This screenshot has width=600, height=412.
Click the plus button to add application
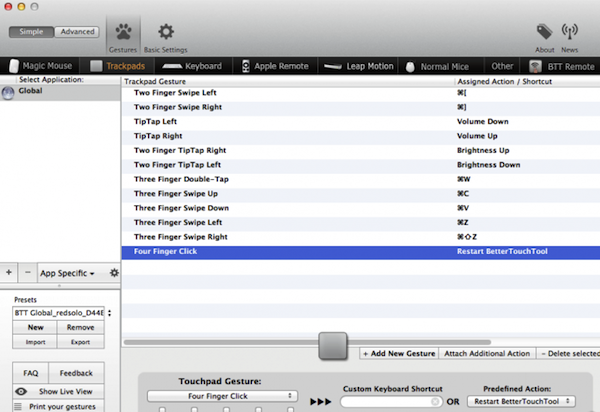(9, 272)
